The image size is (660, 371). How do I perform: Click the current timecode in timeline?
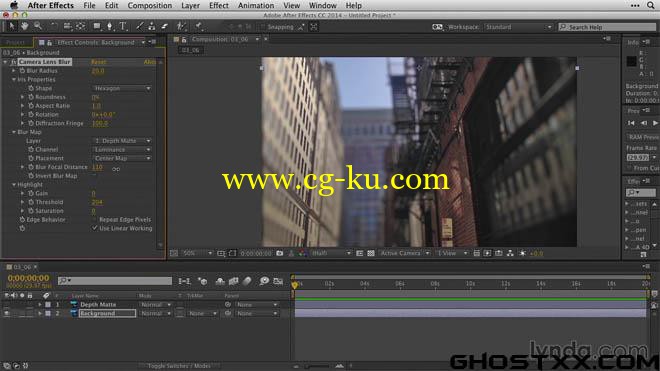pos(28,278)
